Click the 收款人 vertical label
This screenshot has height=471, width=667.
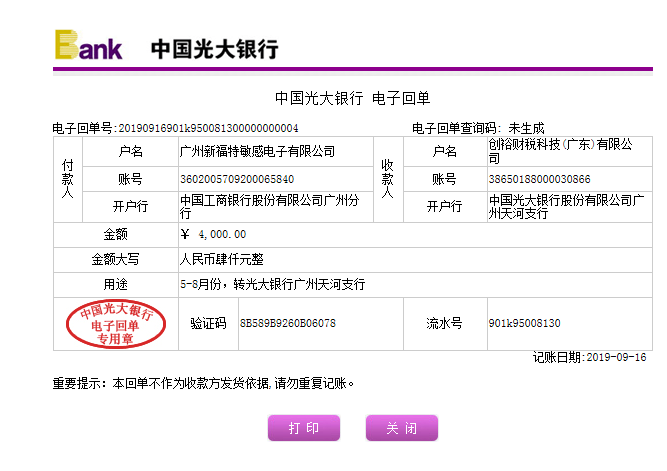[387, 179]
